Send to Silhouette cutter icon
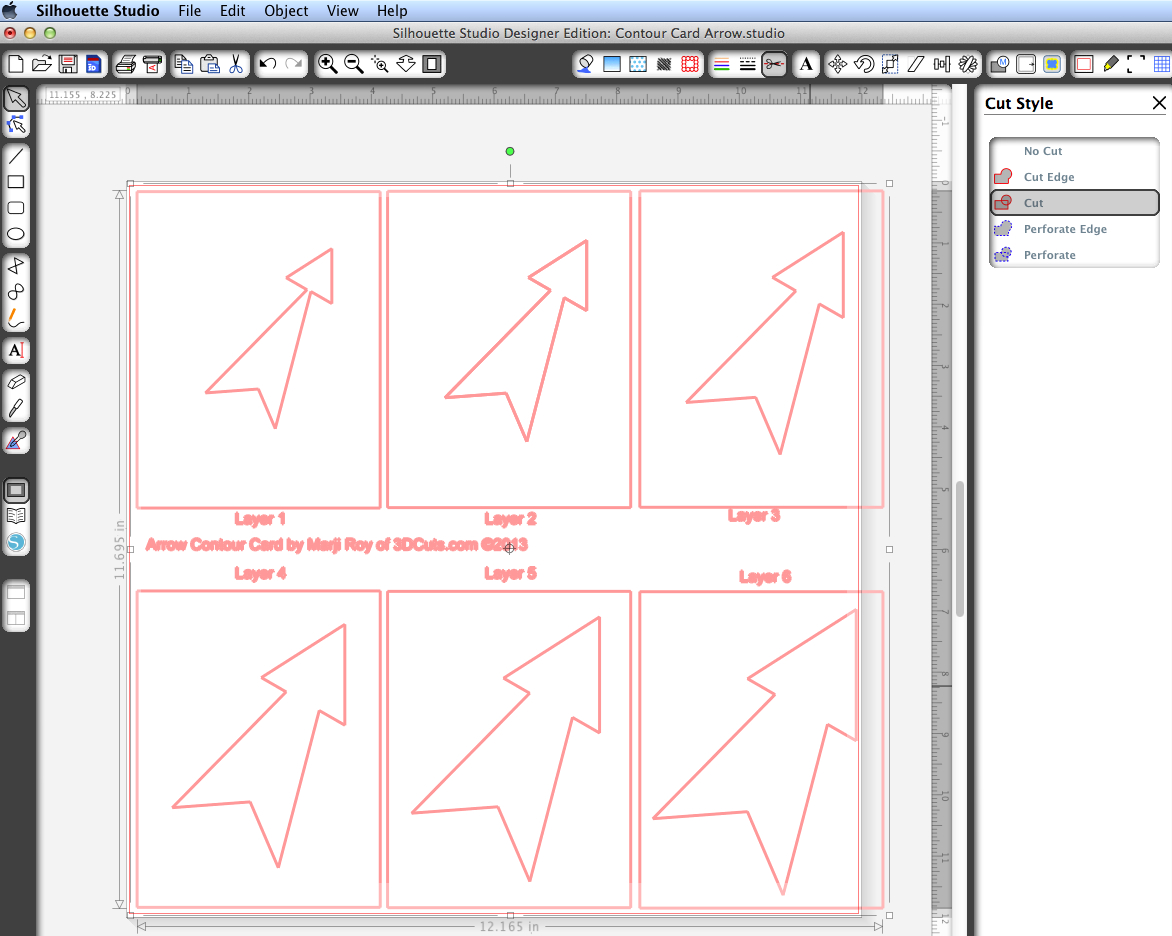 coord(152,64)
